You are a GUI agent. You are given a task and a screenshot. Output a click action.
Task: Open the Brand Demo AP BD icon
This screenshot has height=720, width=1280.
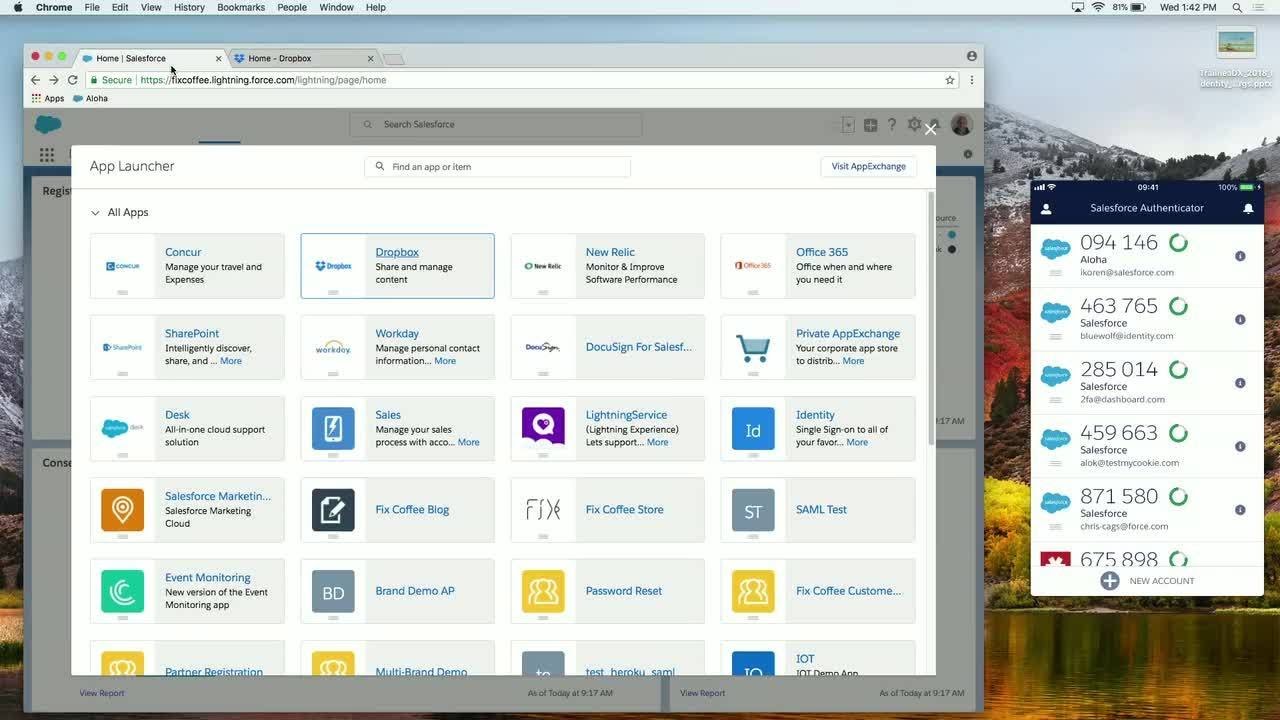[x=333, y=590]
